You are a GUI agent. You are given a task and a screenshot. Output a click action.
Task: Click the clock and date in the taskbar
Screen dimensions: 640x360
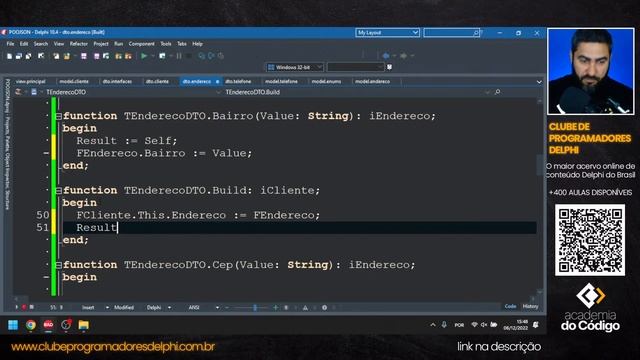point(516,325)
